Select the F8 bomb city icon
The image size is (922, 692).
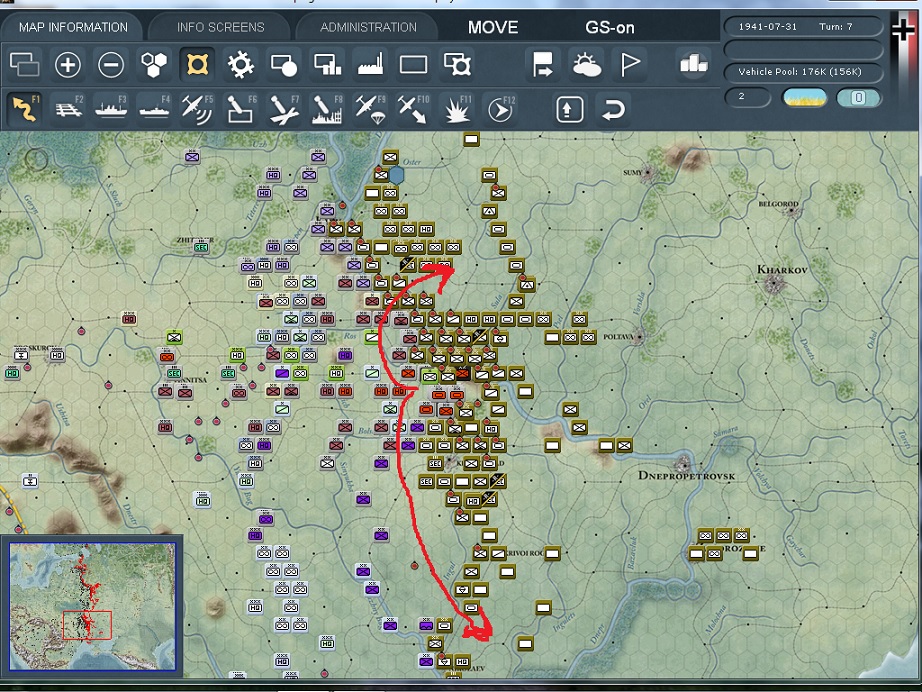click(327, 109)
